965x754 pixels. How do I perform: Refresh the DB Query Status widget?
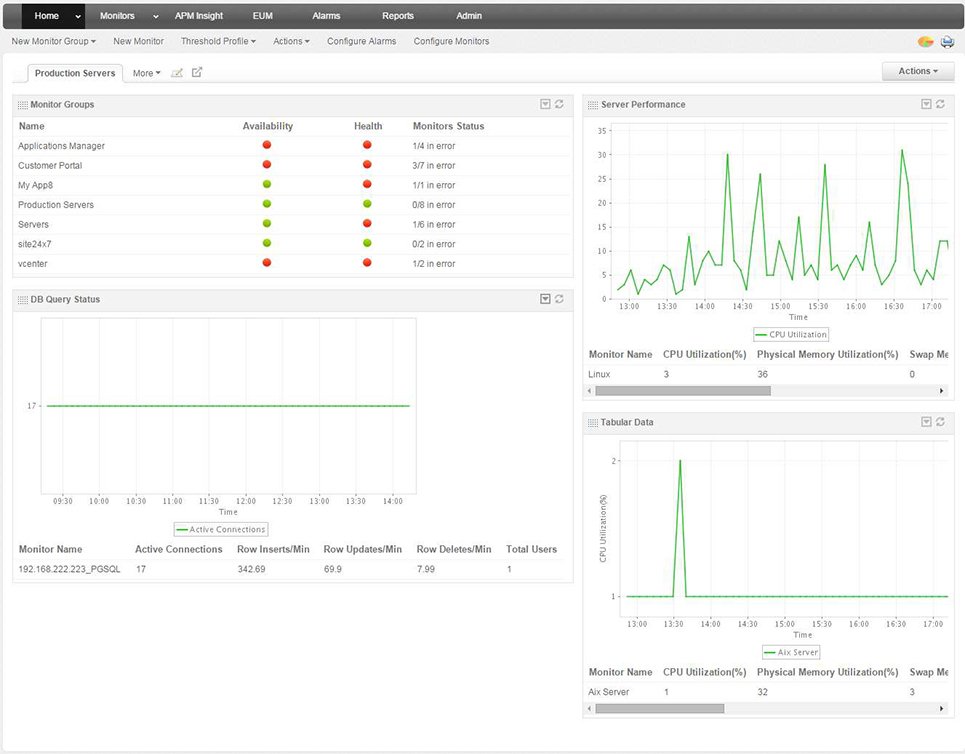(x=558, y=298)
